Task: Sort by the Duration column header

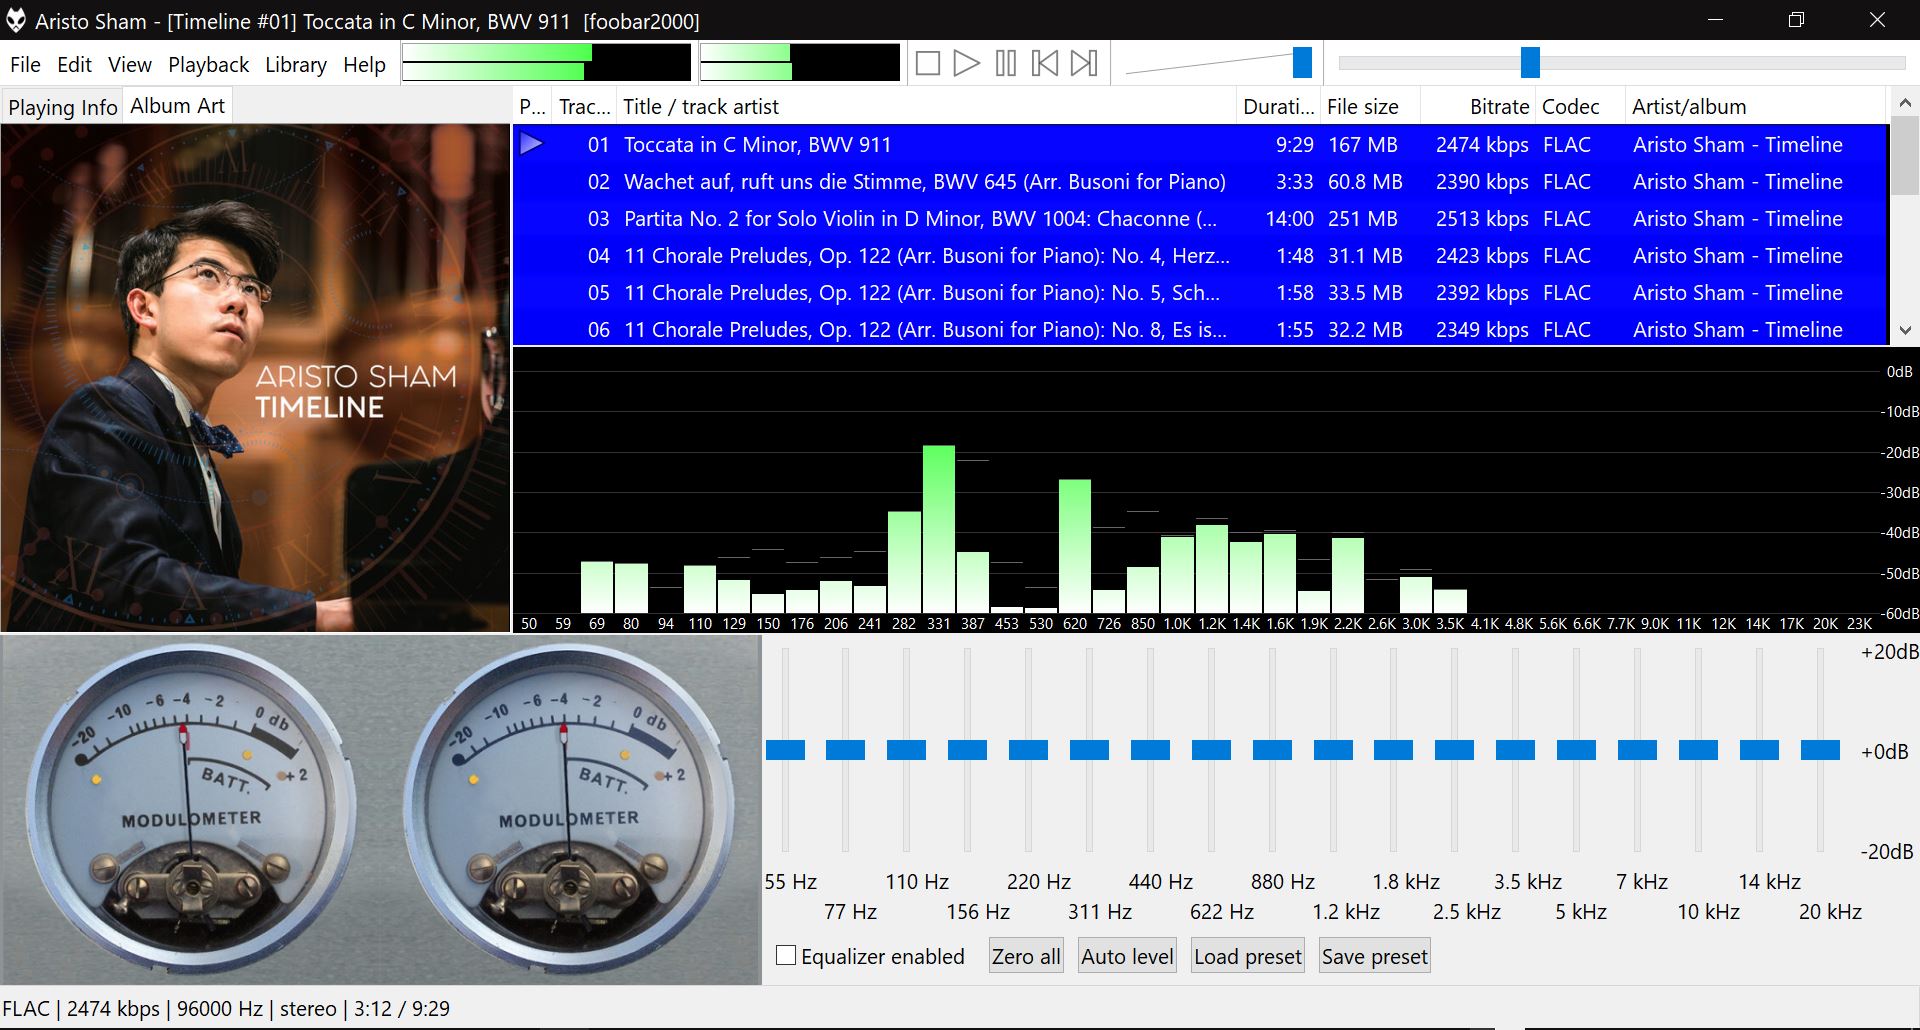Action: 1278,106
